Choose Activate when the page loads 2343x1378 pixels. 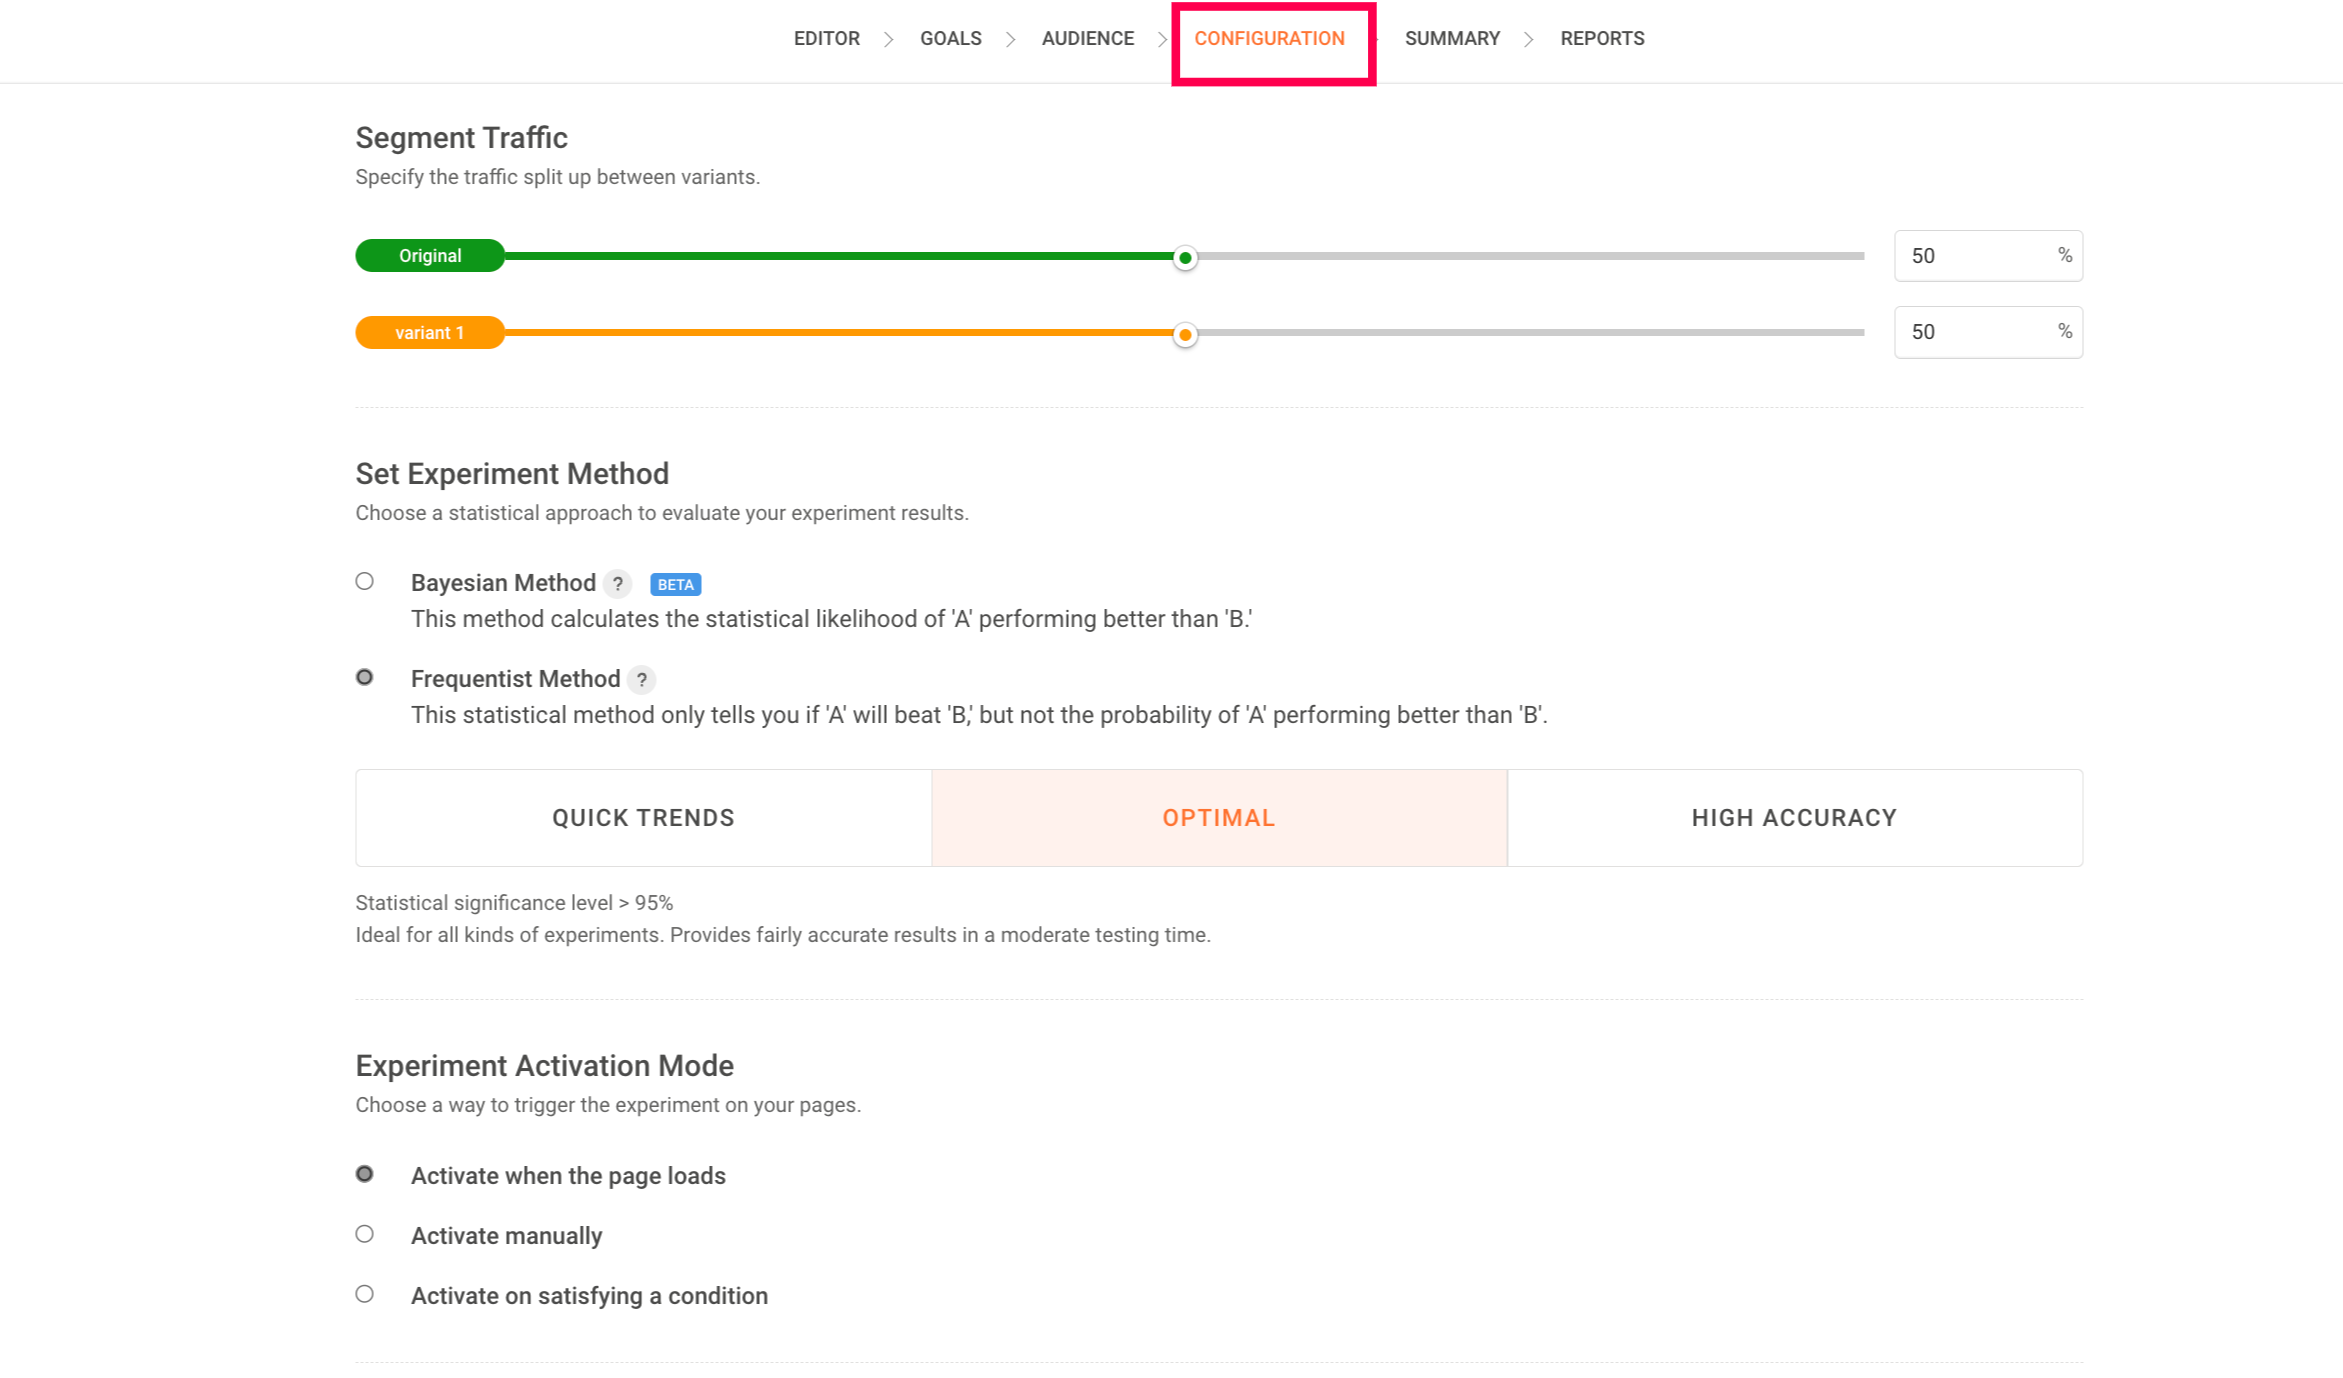pos(365,1174)
